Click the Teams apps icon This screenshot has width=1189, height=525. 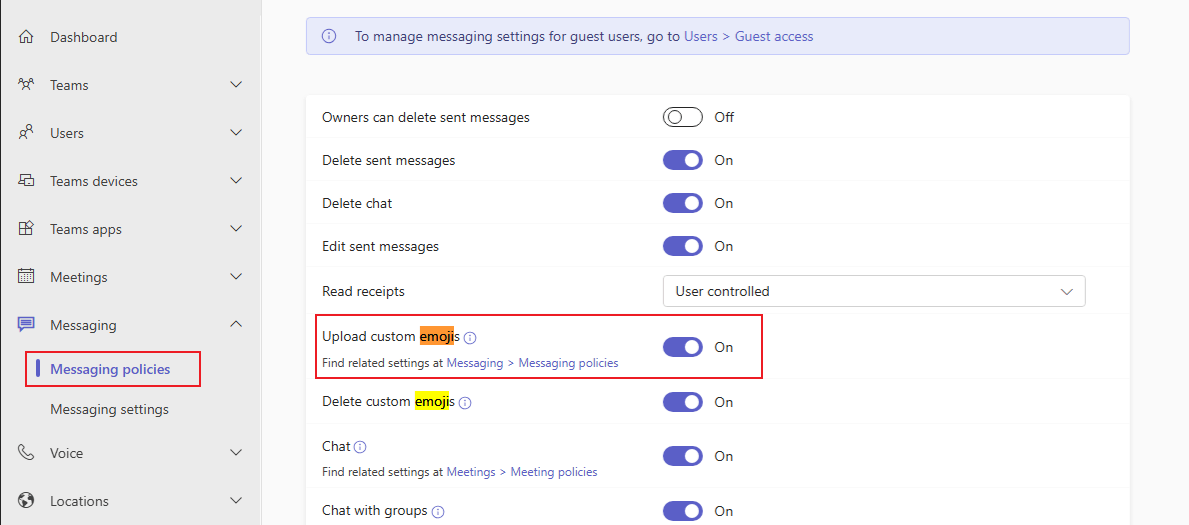(x=26, y=228)
